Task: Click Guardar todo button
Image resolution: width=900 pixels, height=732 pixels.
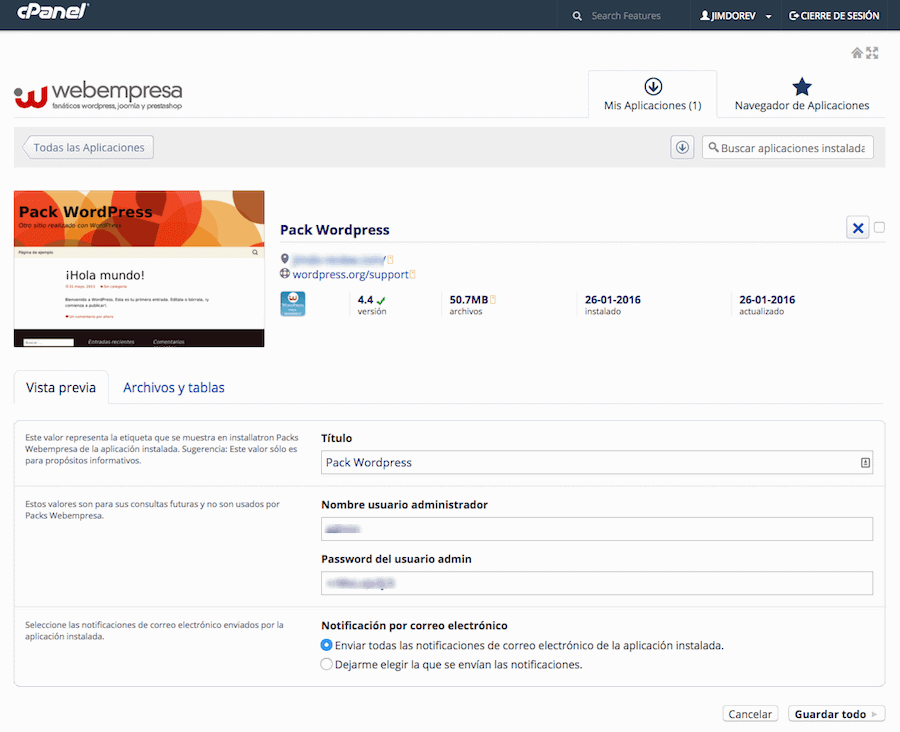Action: [x=836, y=714]
